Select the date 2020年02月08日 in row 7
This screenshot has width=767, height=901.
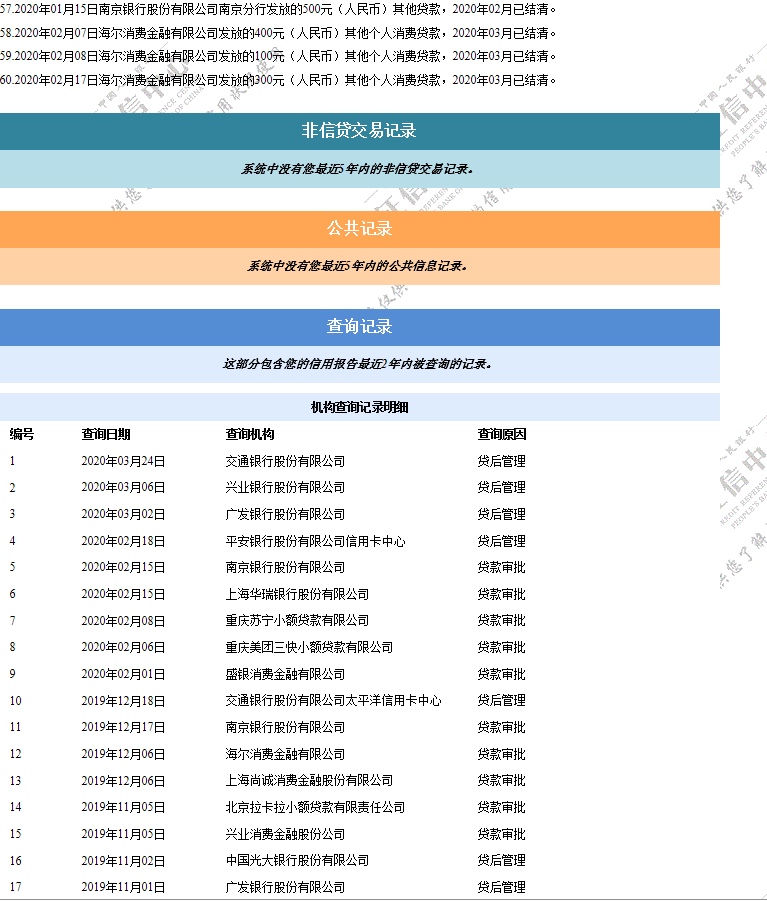click(x=123, y=621)
